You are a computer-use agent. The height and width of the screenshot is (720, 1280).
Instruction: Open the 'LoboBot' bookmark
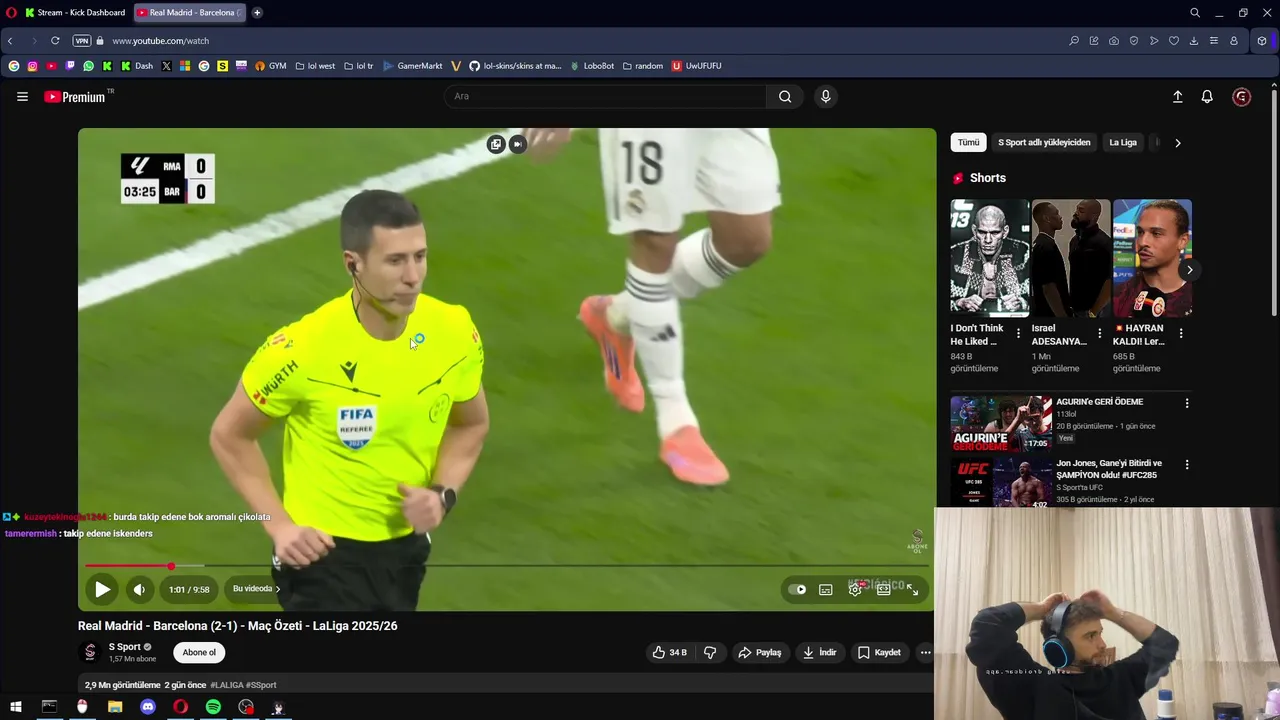pyautogui.click(x=592, y=66)
